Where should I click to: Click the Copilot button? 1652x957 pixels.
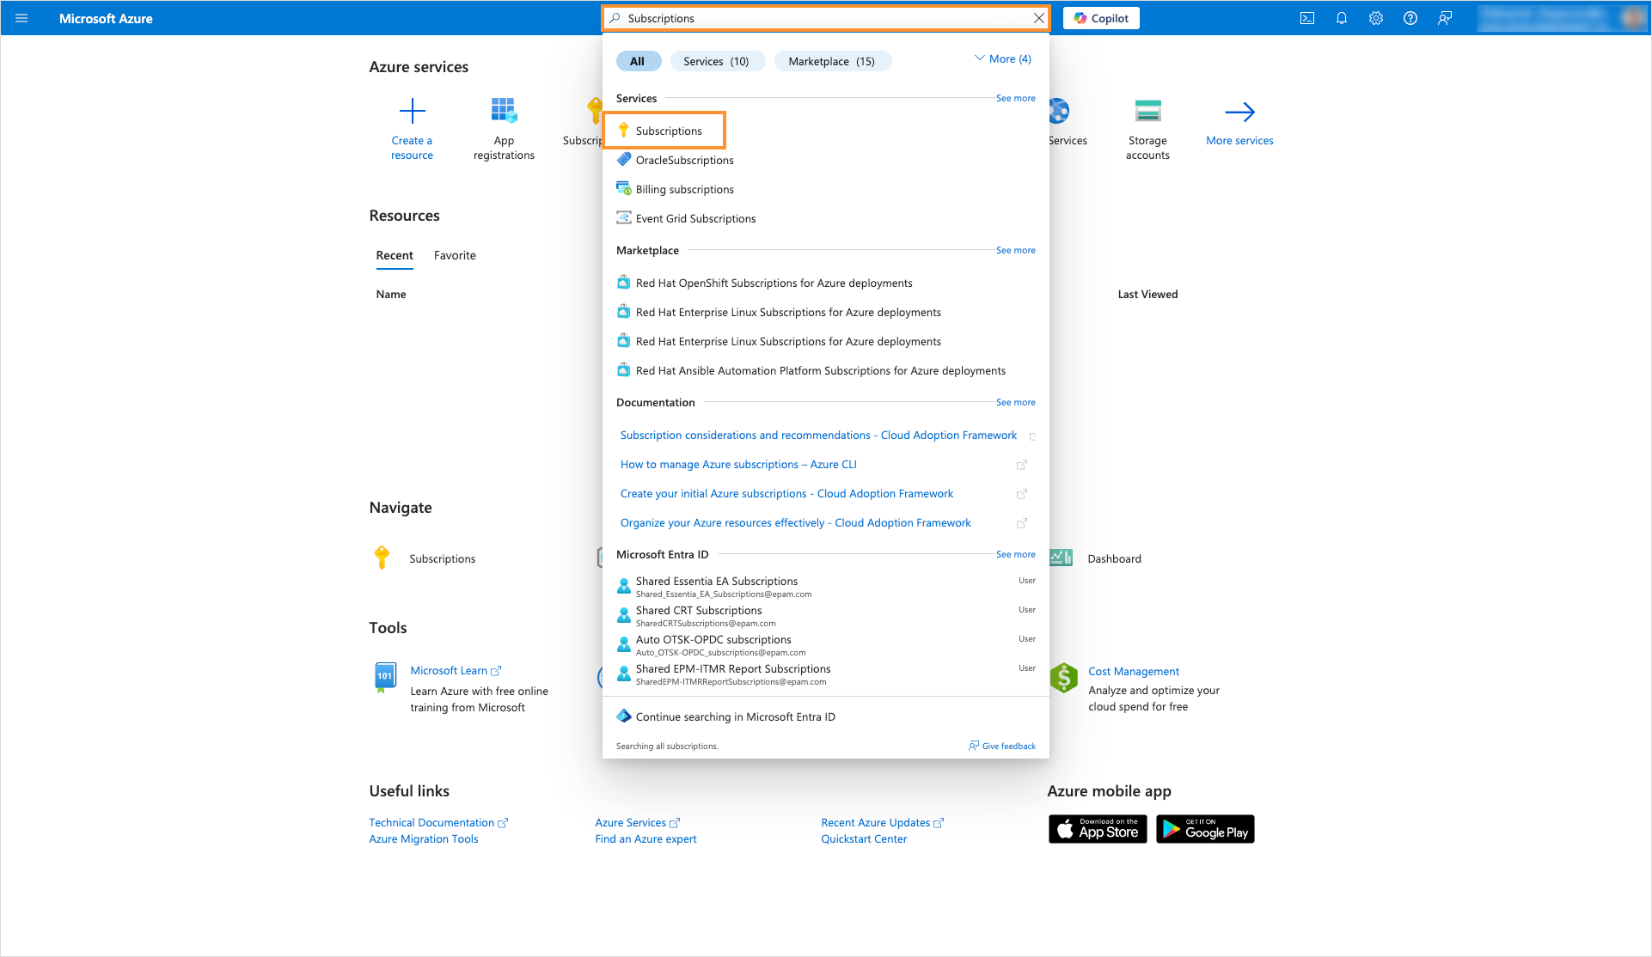(x=1101, y=18)
